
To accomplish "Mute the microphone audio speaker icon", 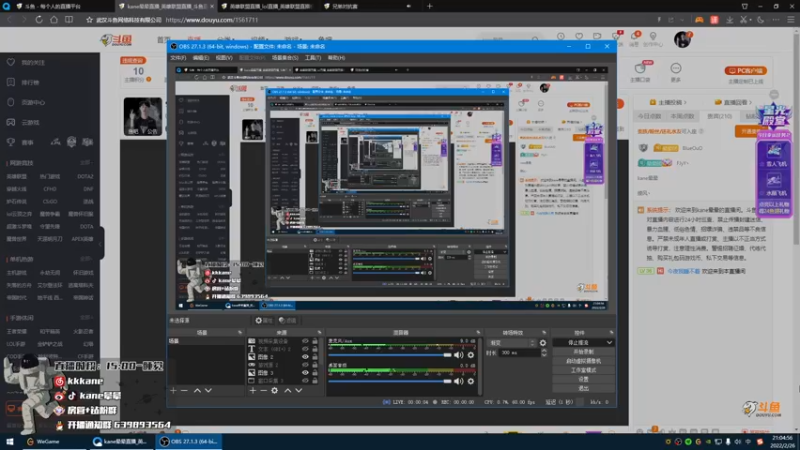I will 459,355.
